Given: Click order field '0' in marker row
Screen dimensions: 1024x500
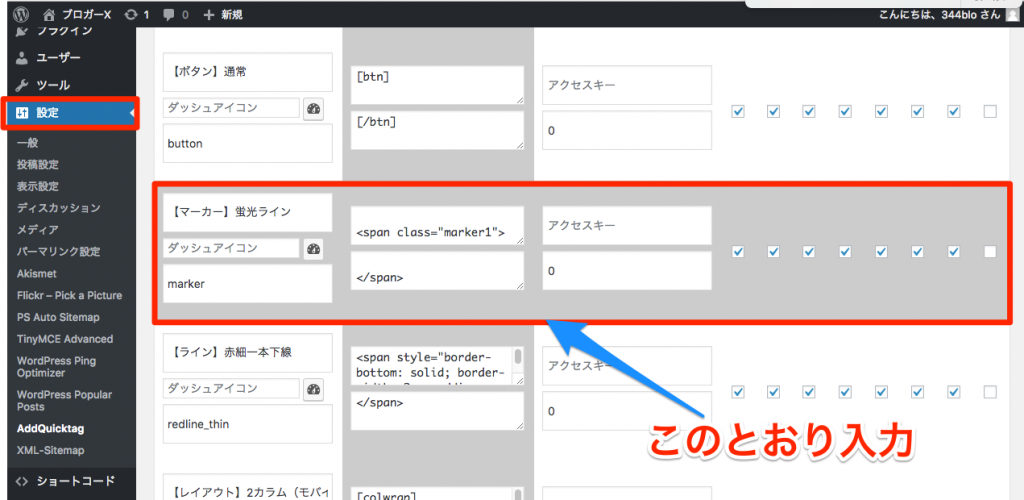Looking at the screenshot, I should 627,270.
